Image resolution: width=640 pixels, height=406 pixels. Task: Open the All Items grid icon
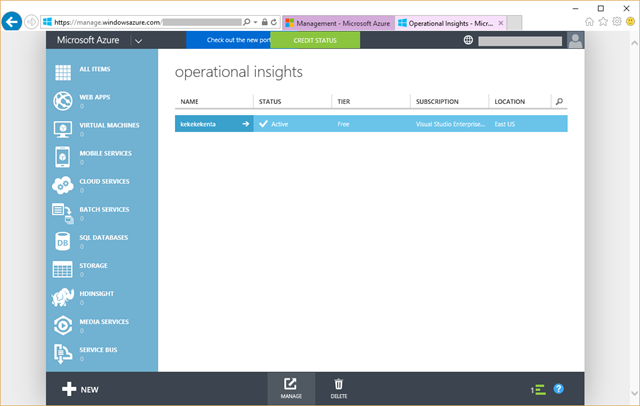(x=63, y=73)
